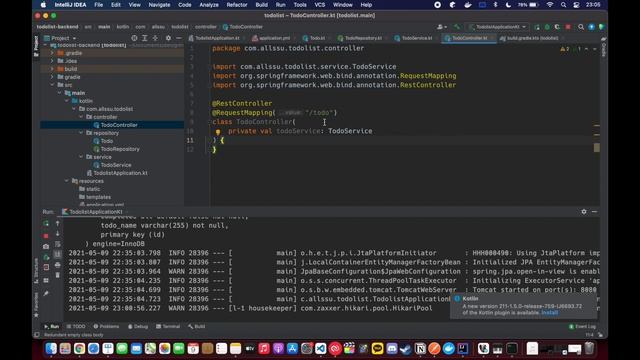Open the VCS menu
Viewport: 640px width, 360px height.
[320, 5]
